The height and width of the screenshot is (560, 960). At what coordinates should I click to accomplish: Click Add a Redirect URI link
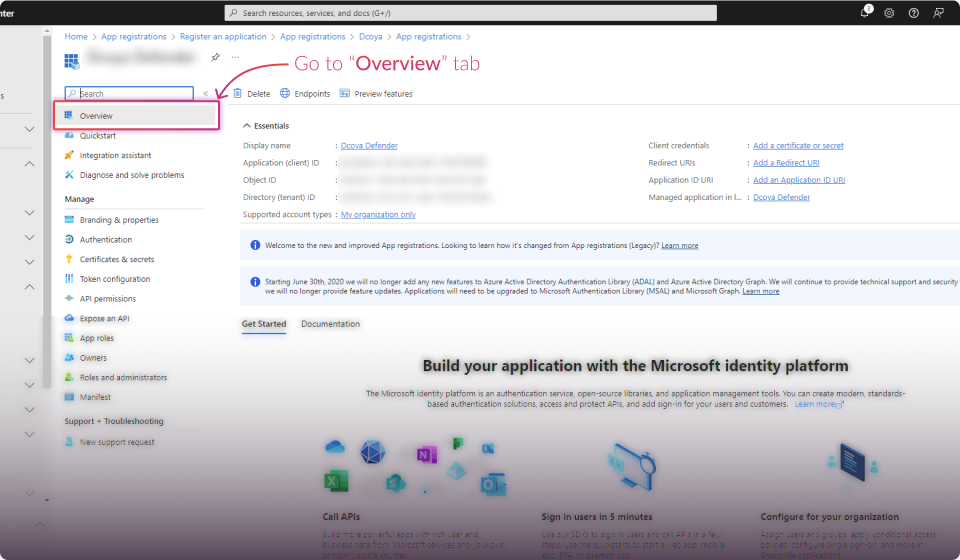[786, 163]
